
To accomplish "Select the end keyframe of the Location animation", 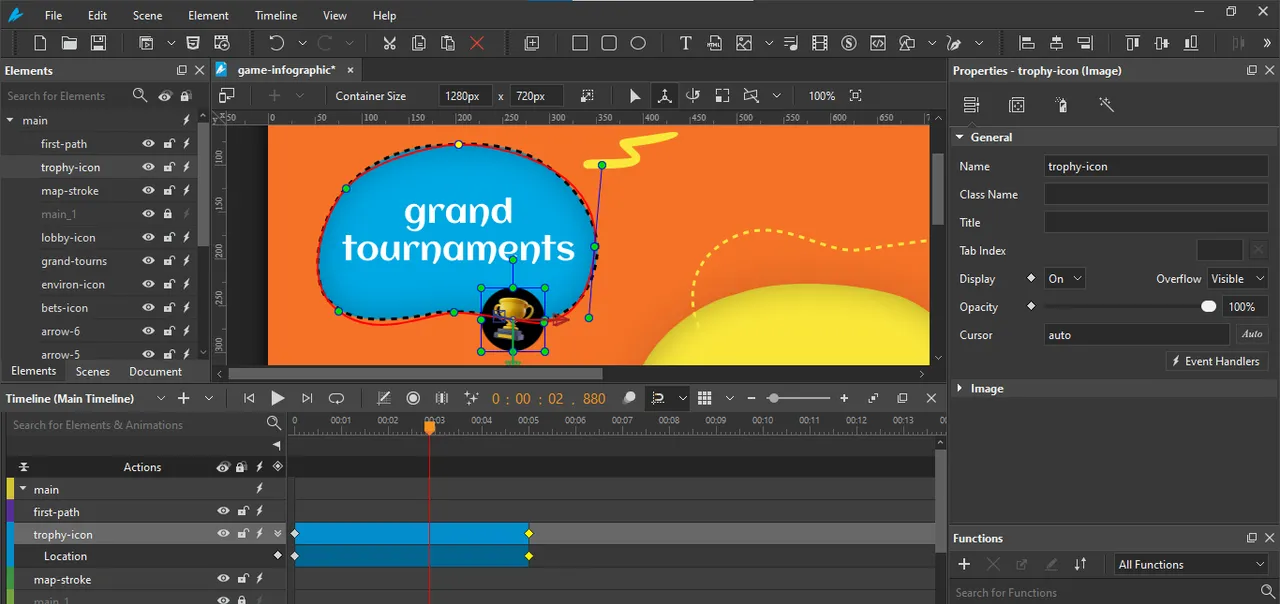I will tap(529, 556).
